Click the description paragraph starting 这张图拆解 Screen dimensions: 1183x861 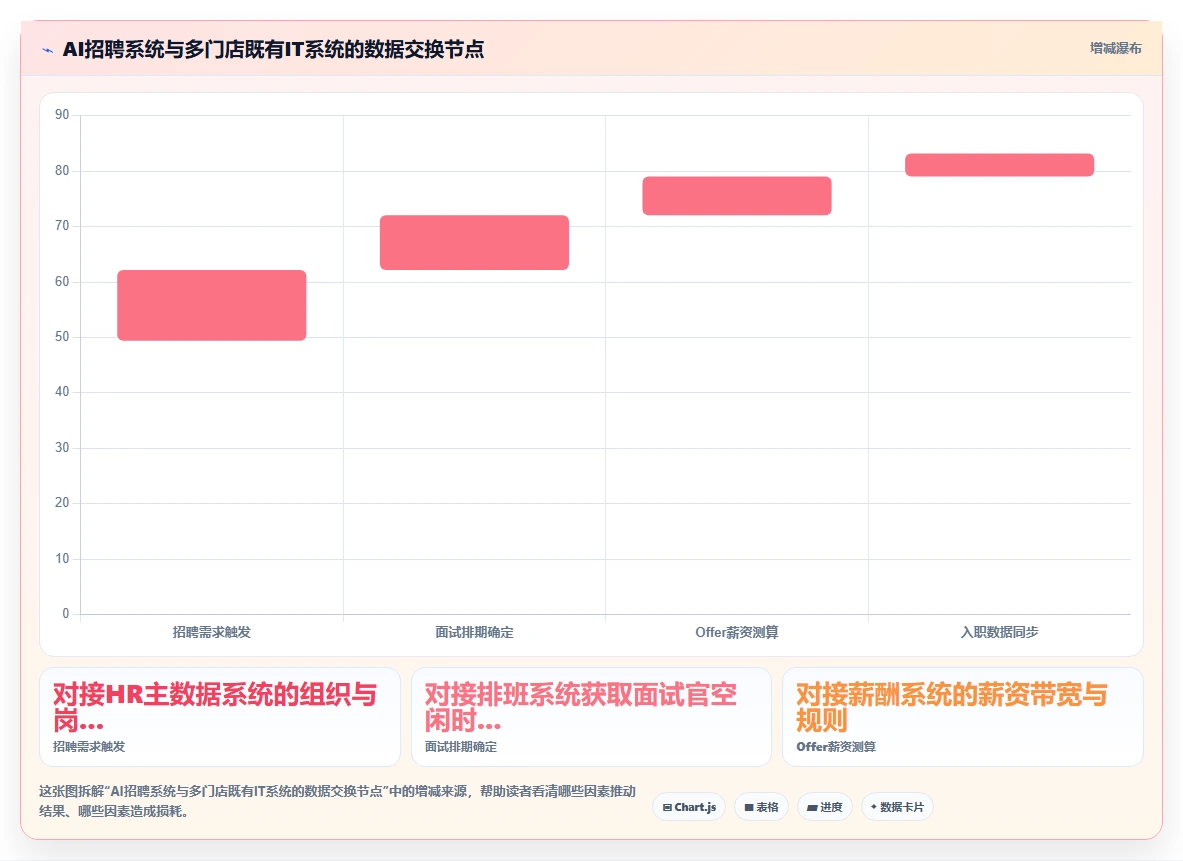click(x=337, y=801)
